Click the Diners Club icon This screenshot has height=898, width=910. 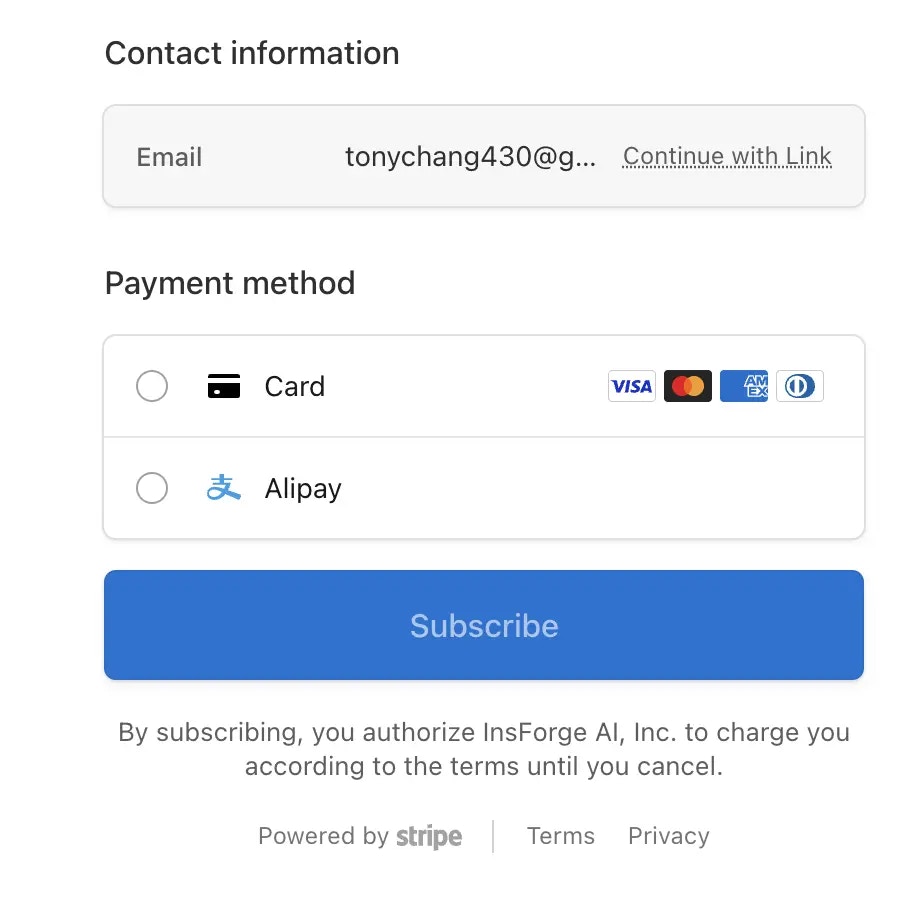800,386
